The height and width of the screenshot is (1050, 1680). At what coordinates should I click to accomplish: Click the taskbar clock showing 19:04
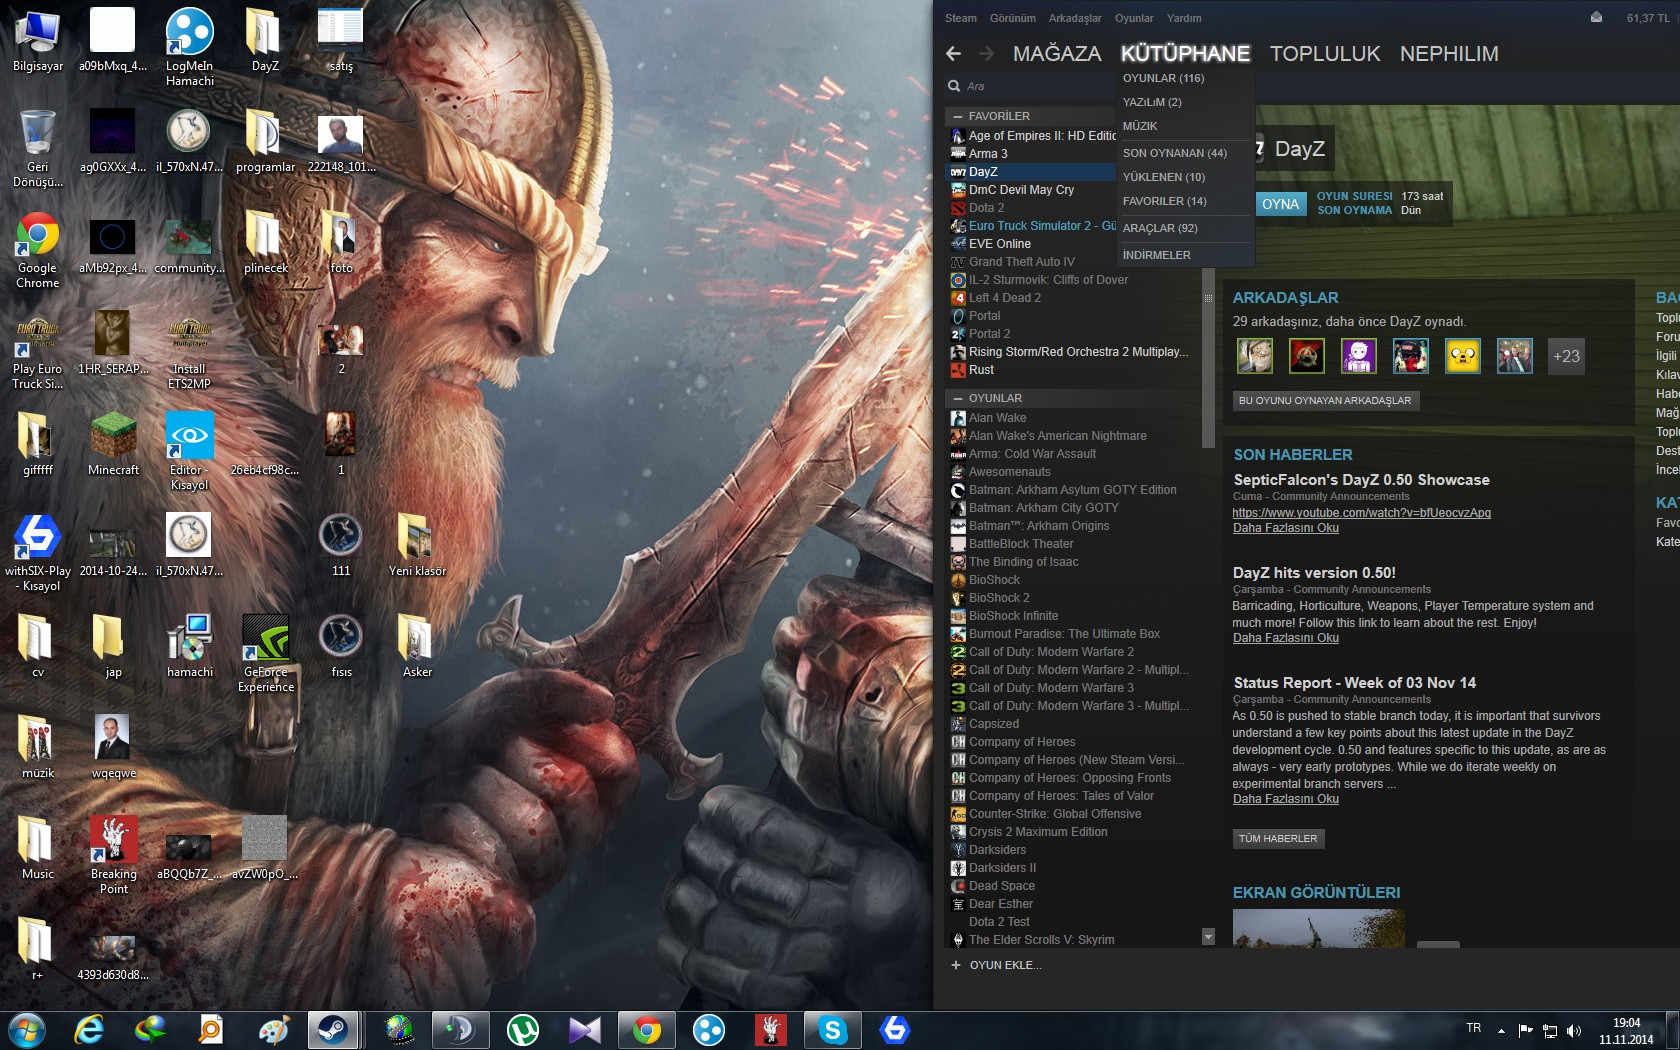[1626, 1031]
